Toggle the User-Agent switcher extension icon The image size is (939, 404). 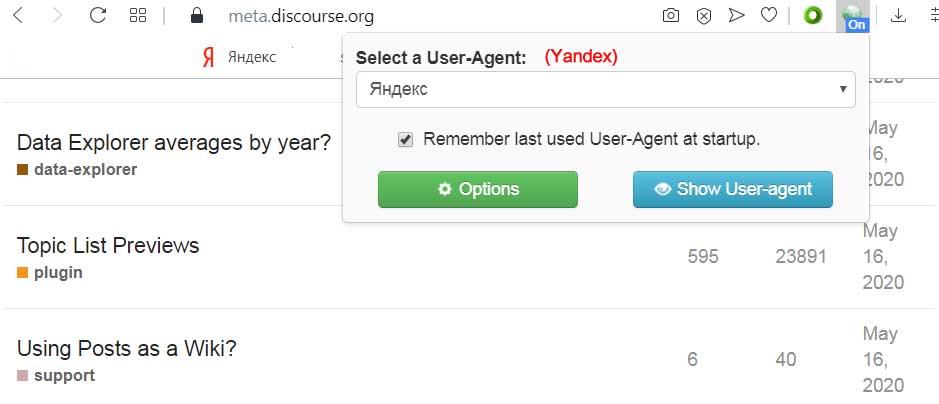tap(853, 16)
